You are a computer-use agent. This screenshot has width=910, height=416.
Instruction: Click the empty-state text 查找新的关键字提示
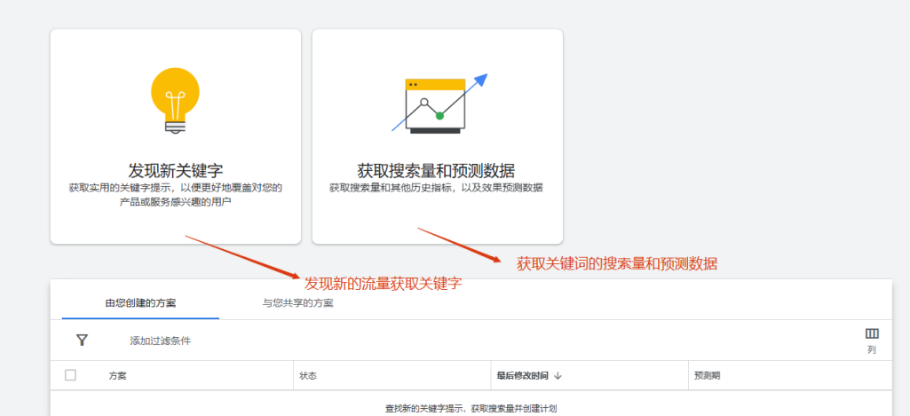point(470,408)
